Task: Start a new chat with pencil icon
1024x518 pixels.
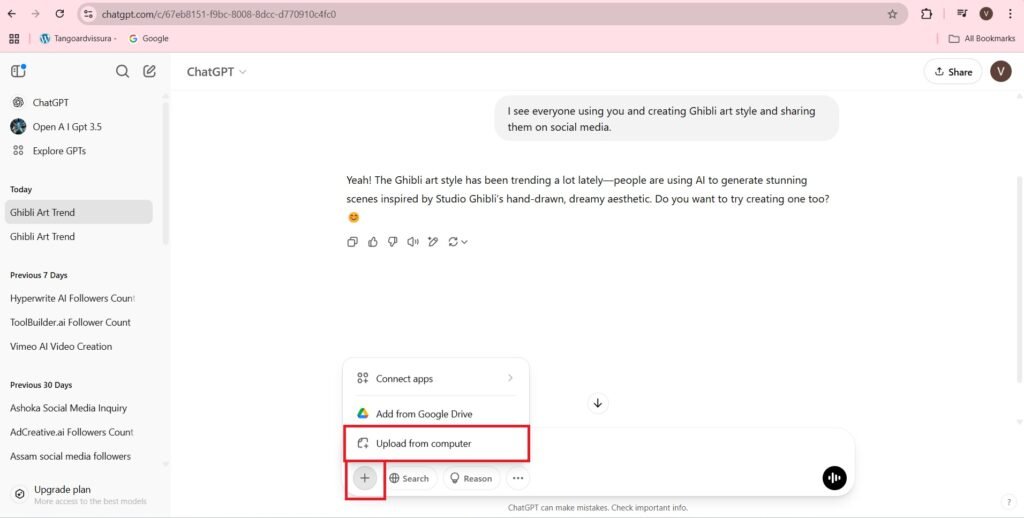Action: tap(150, 71)
